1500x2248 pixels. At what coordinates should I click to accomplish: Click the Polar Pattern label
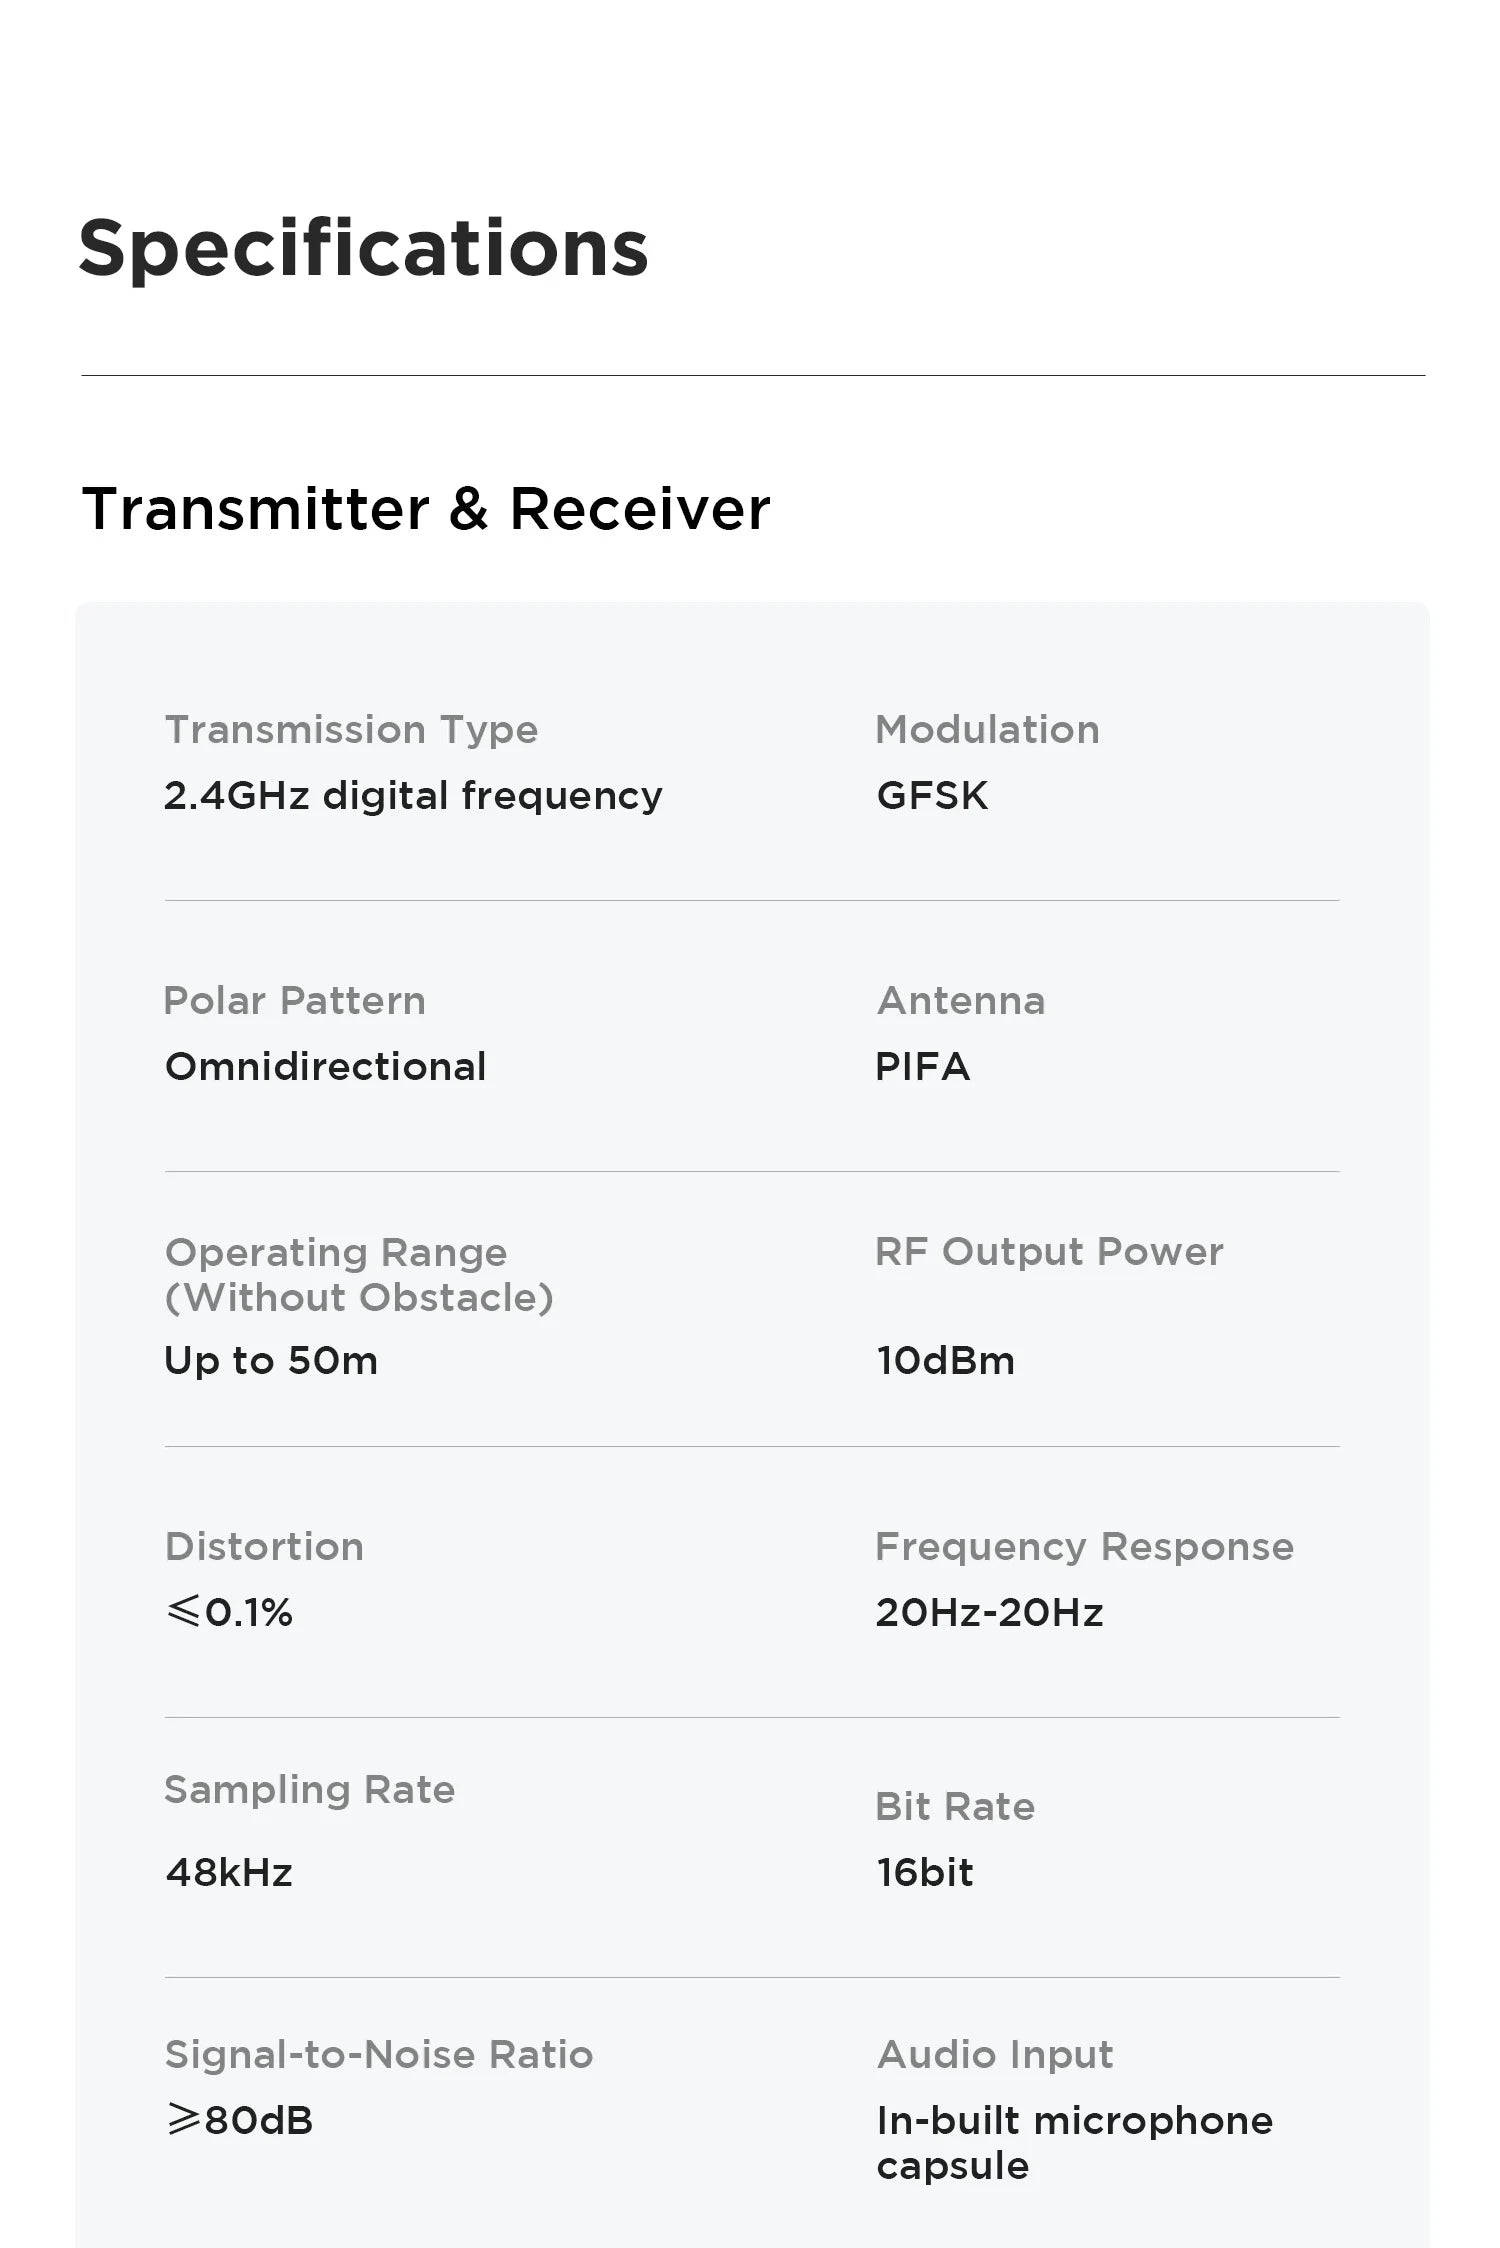pos(295,1001)
